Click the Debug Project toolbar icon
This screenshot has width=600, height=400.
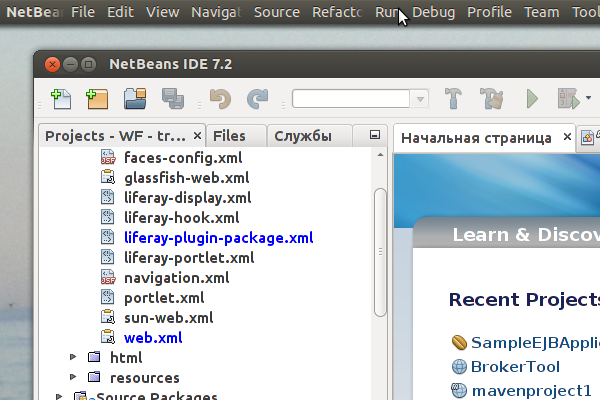(569, 99)
